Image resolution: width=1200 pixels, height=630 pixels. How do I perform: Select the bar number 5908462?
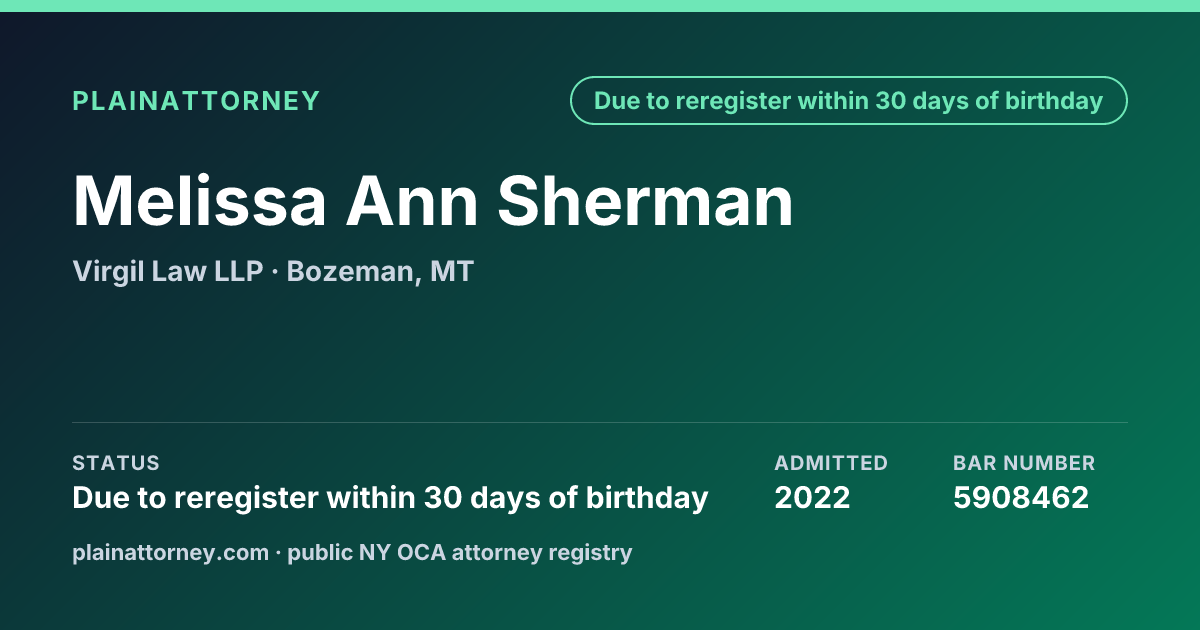pyautogui.click(x=1021, y=497)
